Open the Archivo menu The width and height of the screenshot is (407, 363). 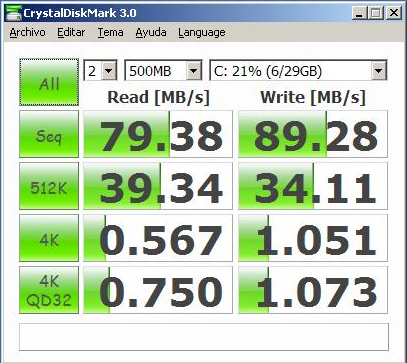tap(28, 32)
